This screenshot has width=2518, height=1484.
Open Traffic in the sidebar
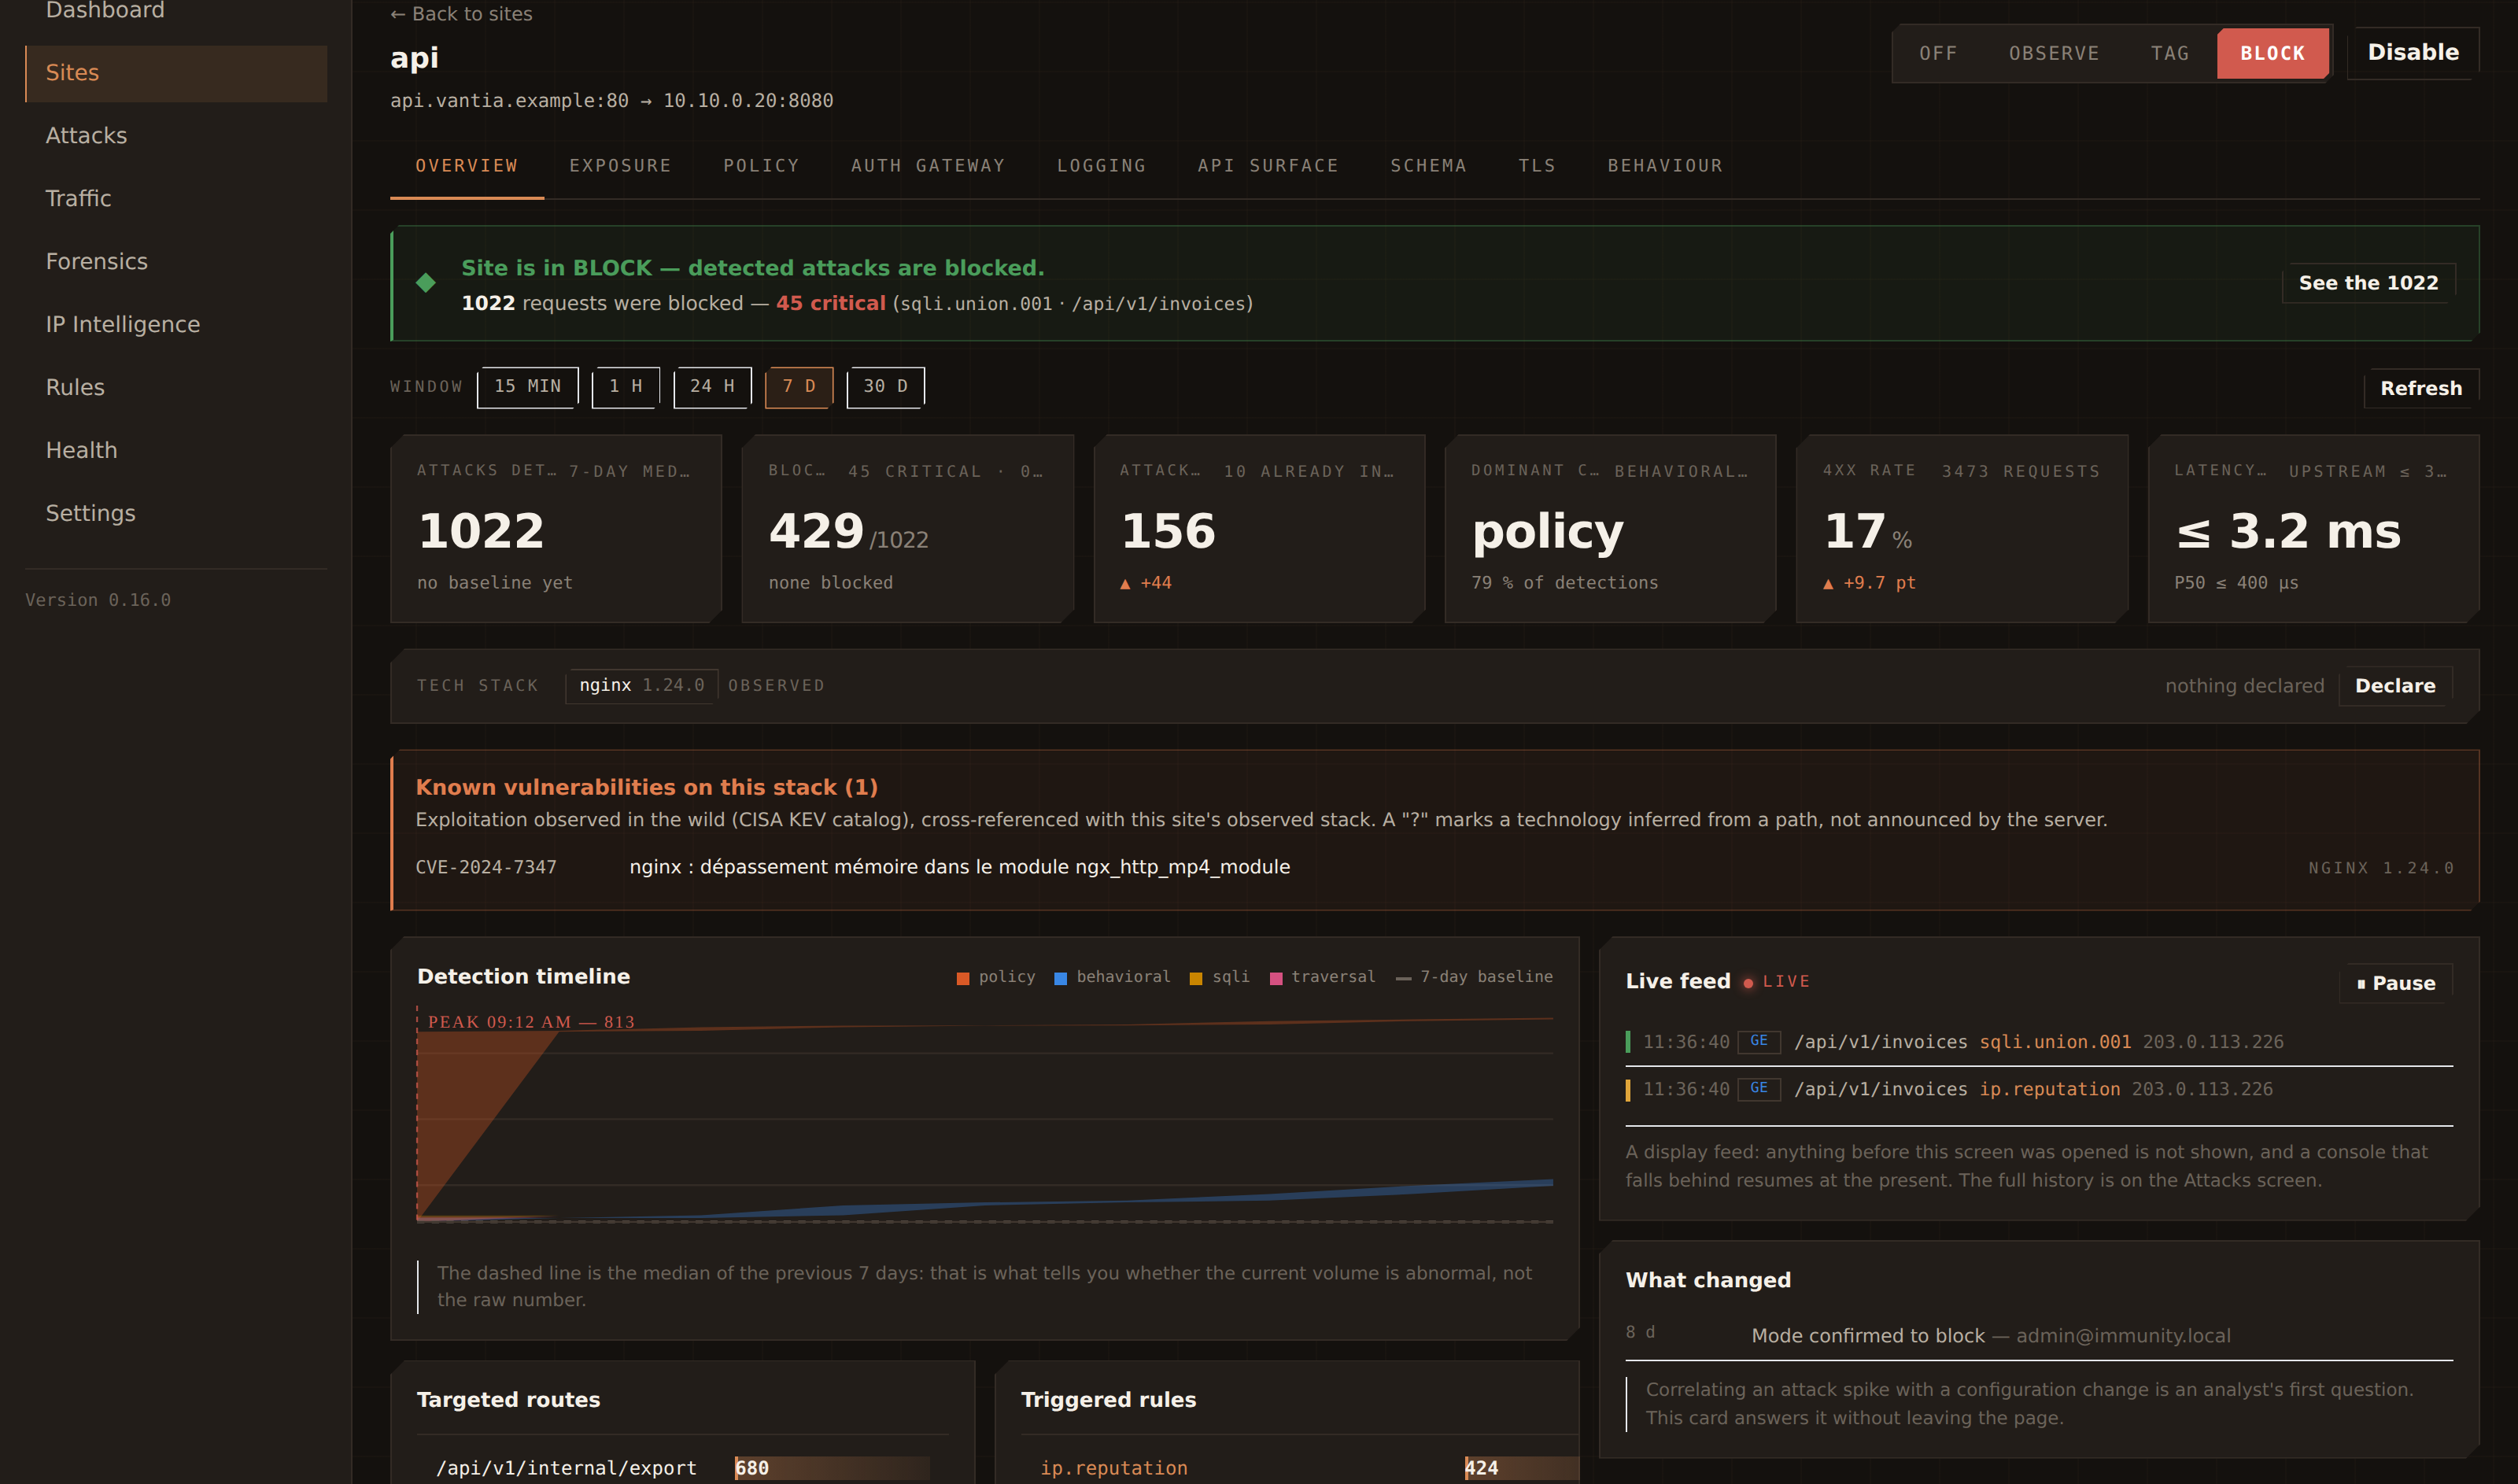(x=176, y=199)
